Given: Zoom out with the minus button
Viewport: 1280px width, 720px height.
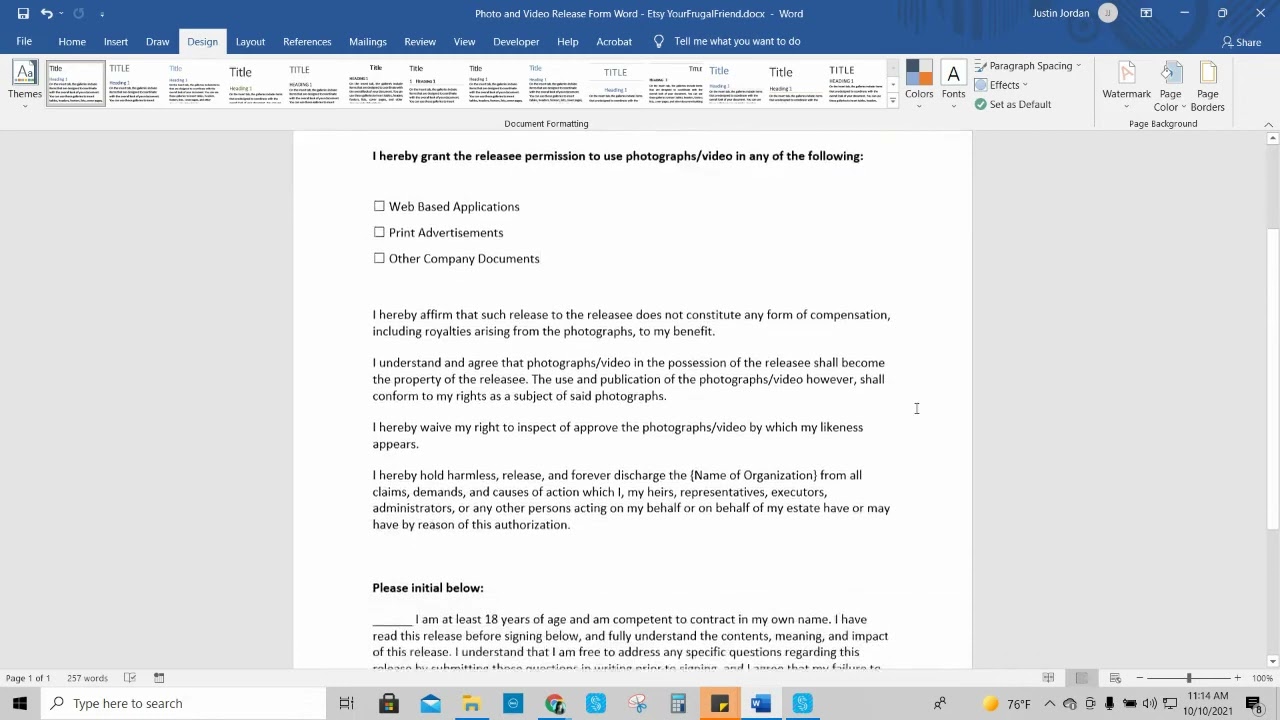Looking at the screenshot, I should coord(1139,678).
